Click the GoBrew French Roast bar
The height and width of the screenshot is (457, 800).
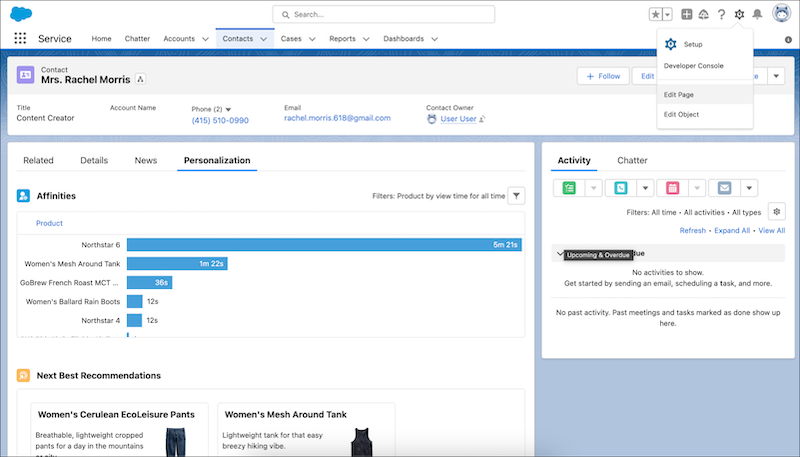(149, 283)
